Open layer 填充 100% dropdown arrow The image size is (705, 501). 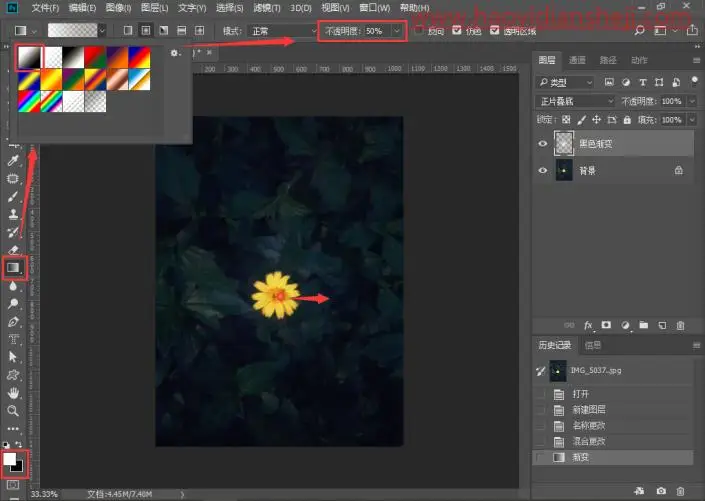click(692, 120)
